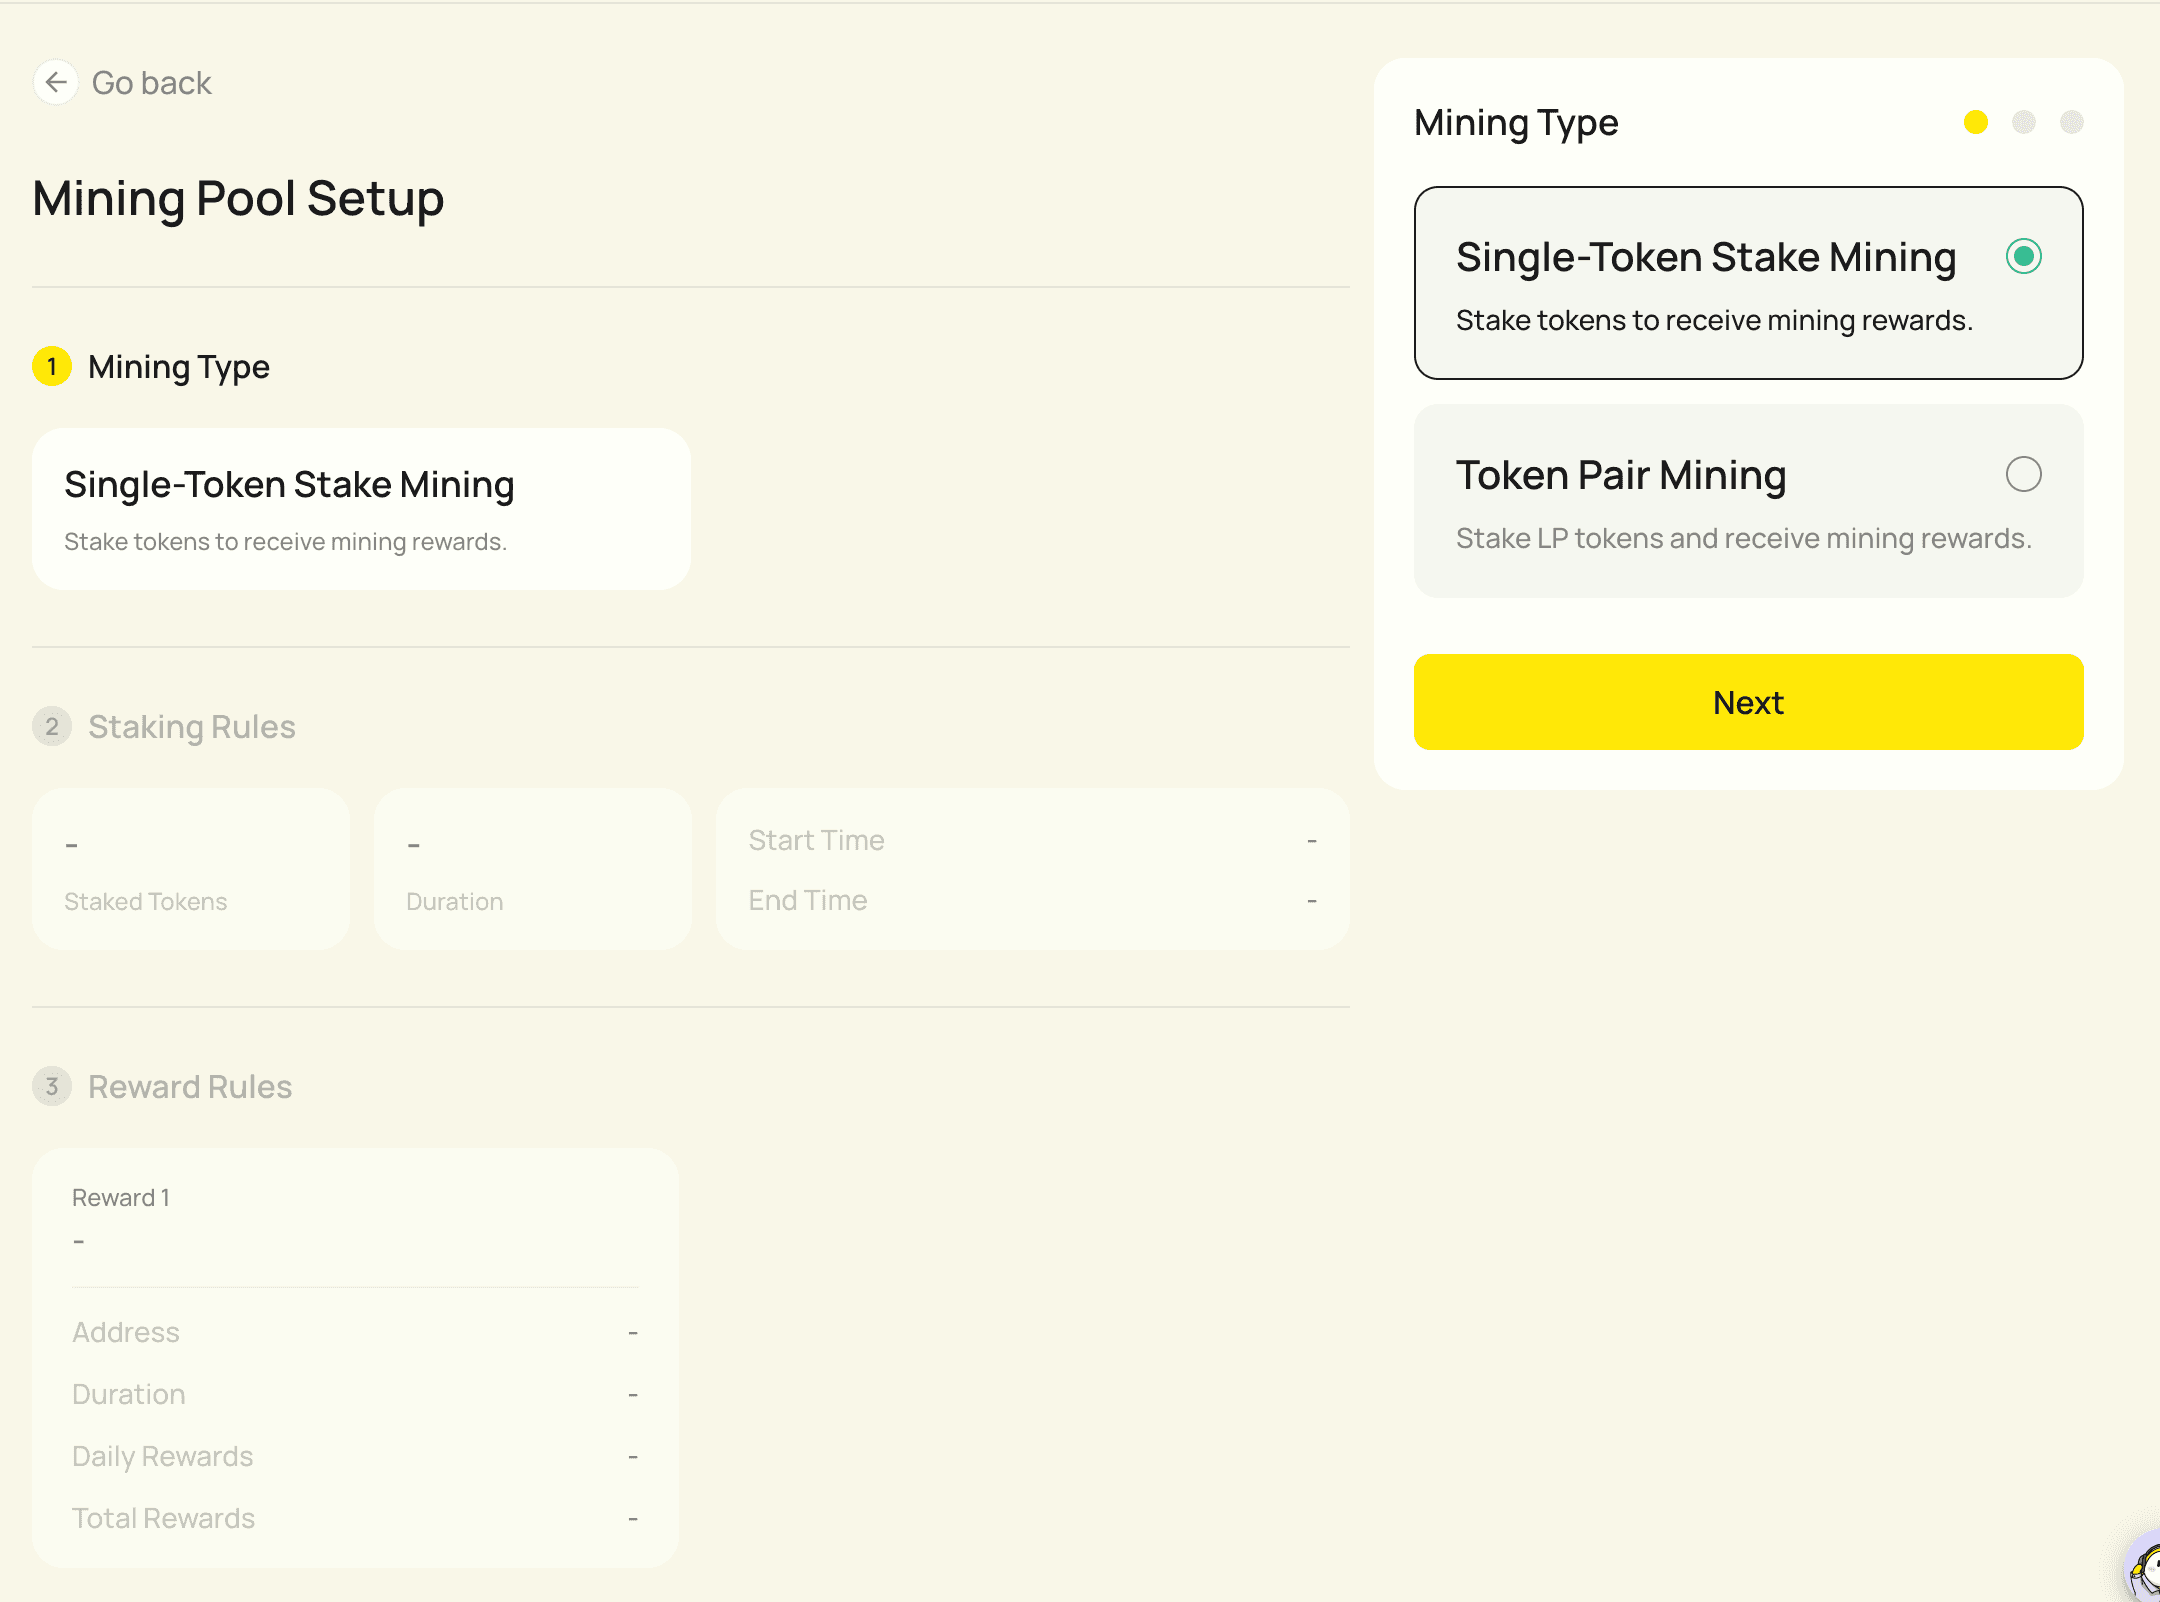Viewport: 2160px width, 1602px height.
Task: Open the chat support mascot icon
Action: point(2144,1568)
